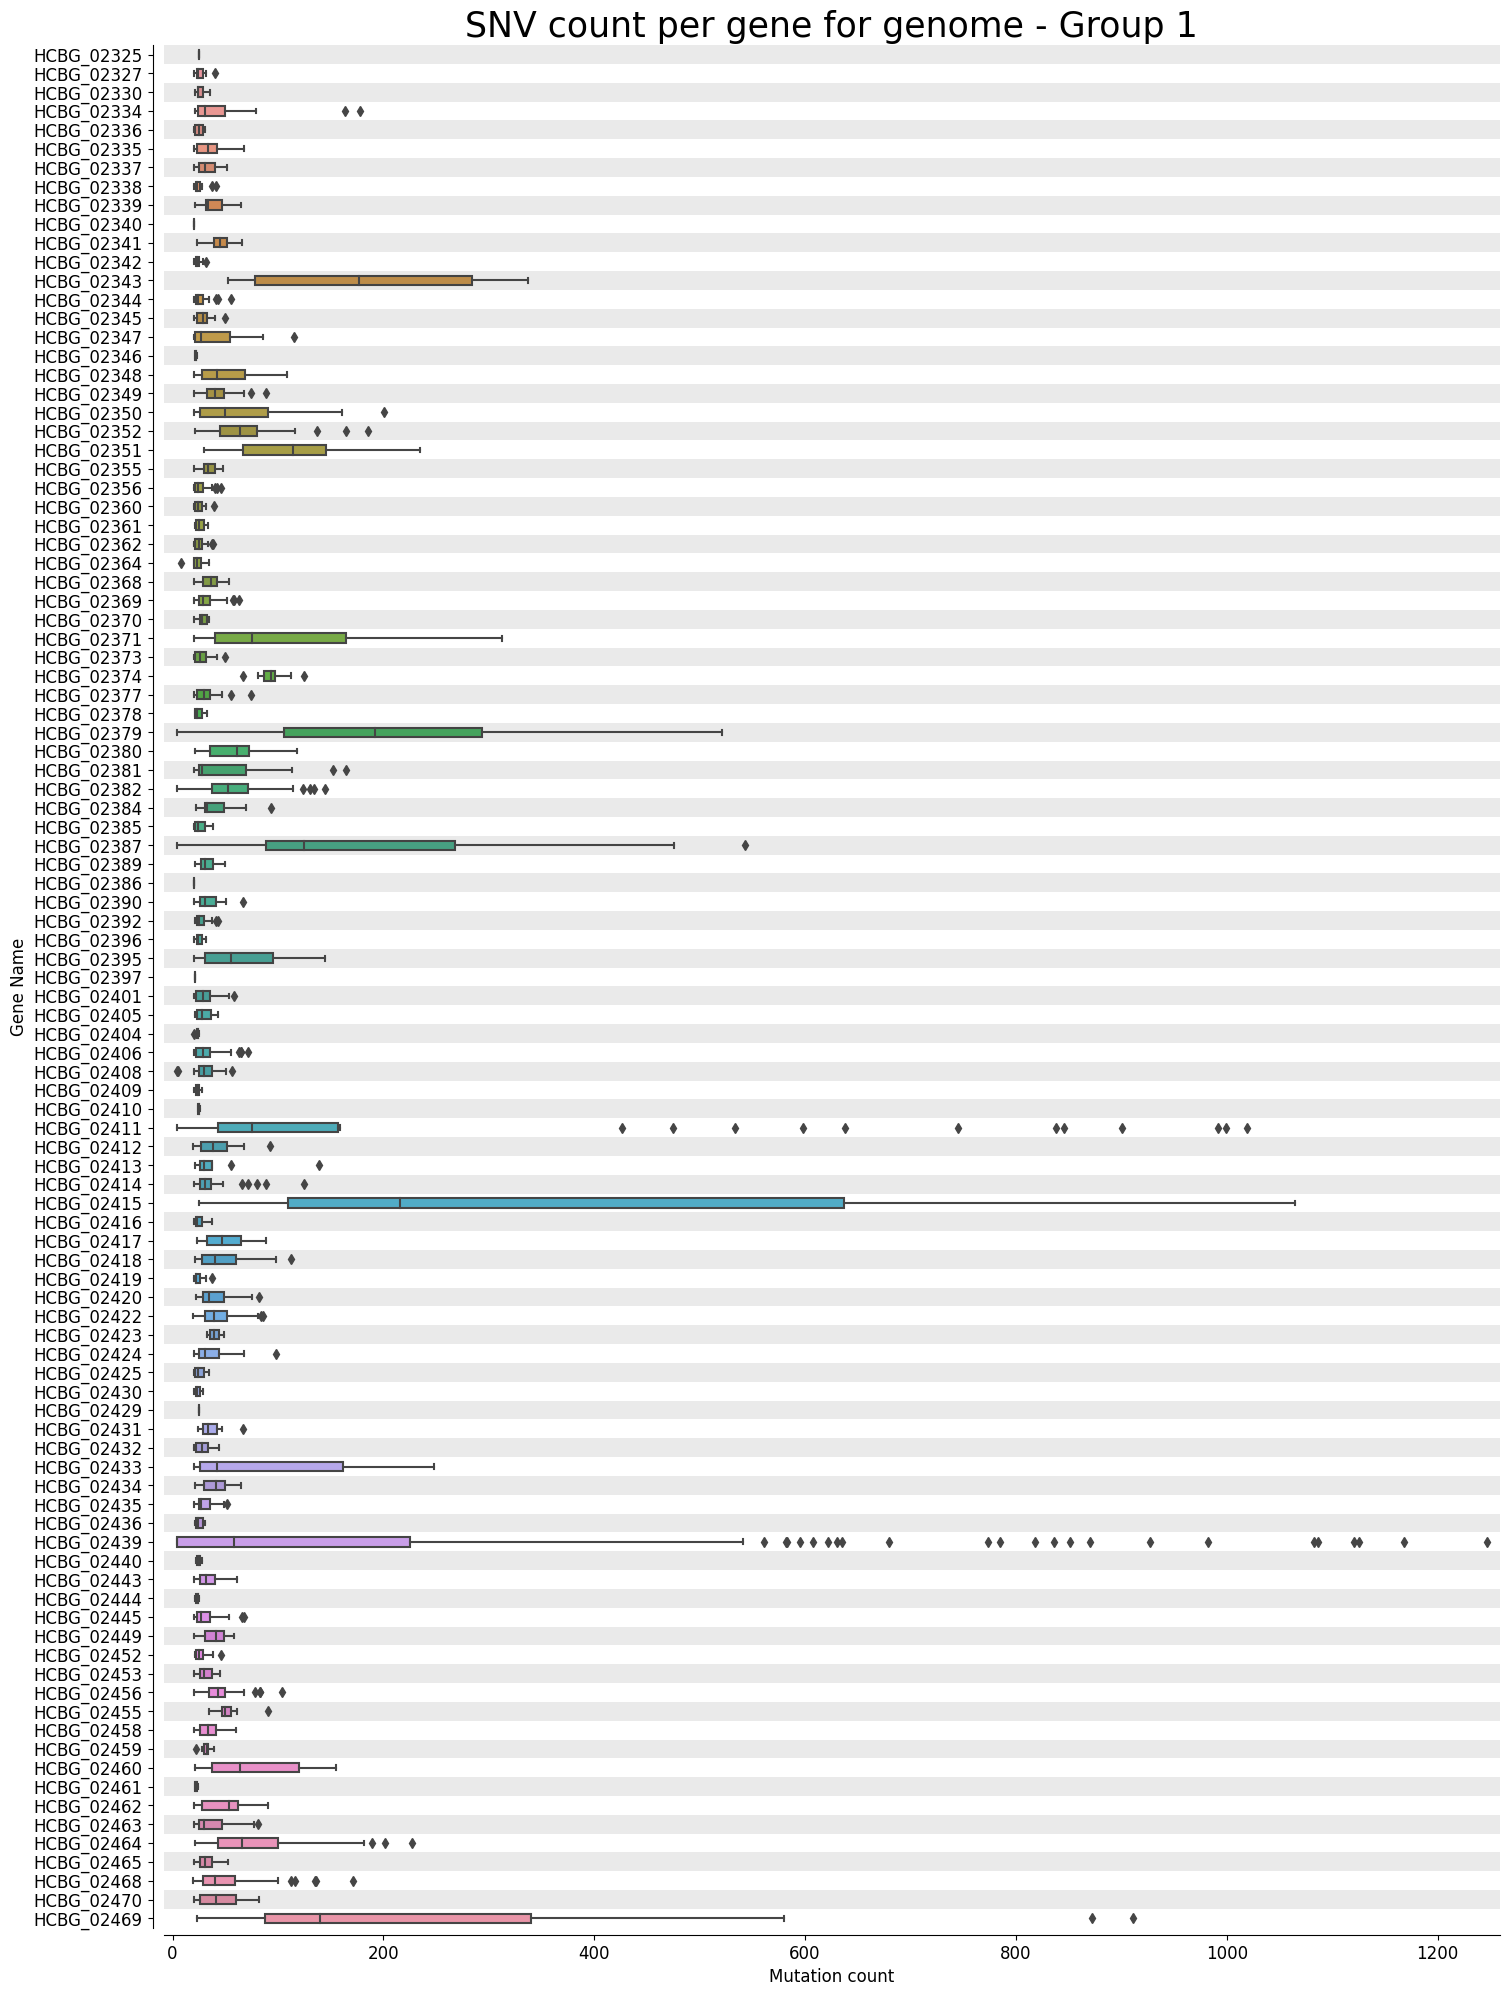This screenshot has height=1996, width=1510.
Task: Click the HCBG_02371 green box plot
Action: [x=281, y=638]
